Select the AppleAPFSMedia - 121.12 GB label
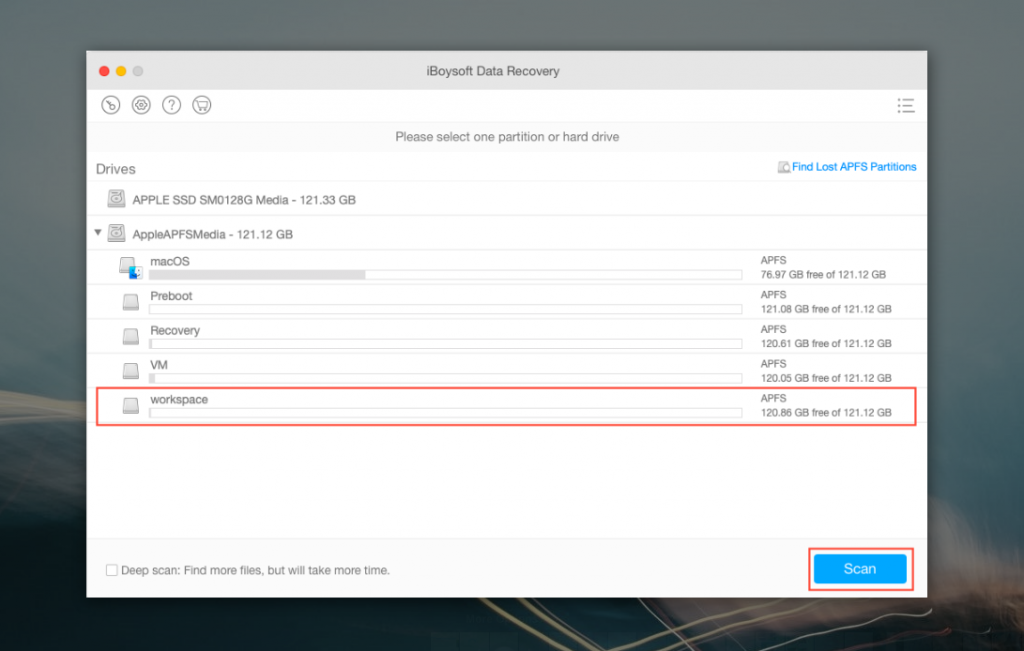This screenshot has width=1024, height=651. [212, 234]
